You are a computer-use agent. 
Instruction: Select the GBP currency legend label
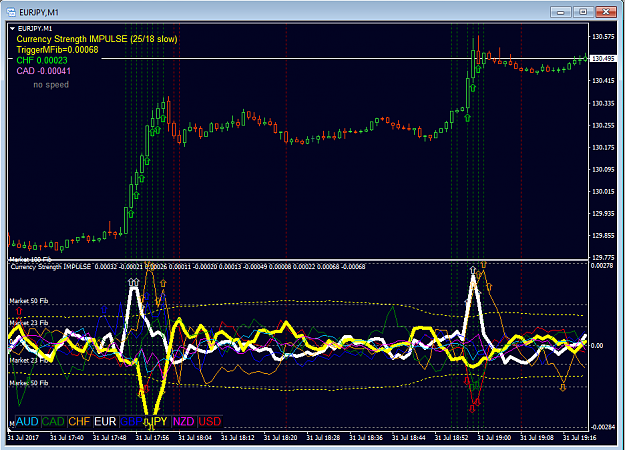click(131, 421)
